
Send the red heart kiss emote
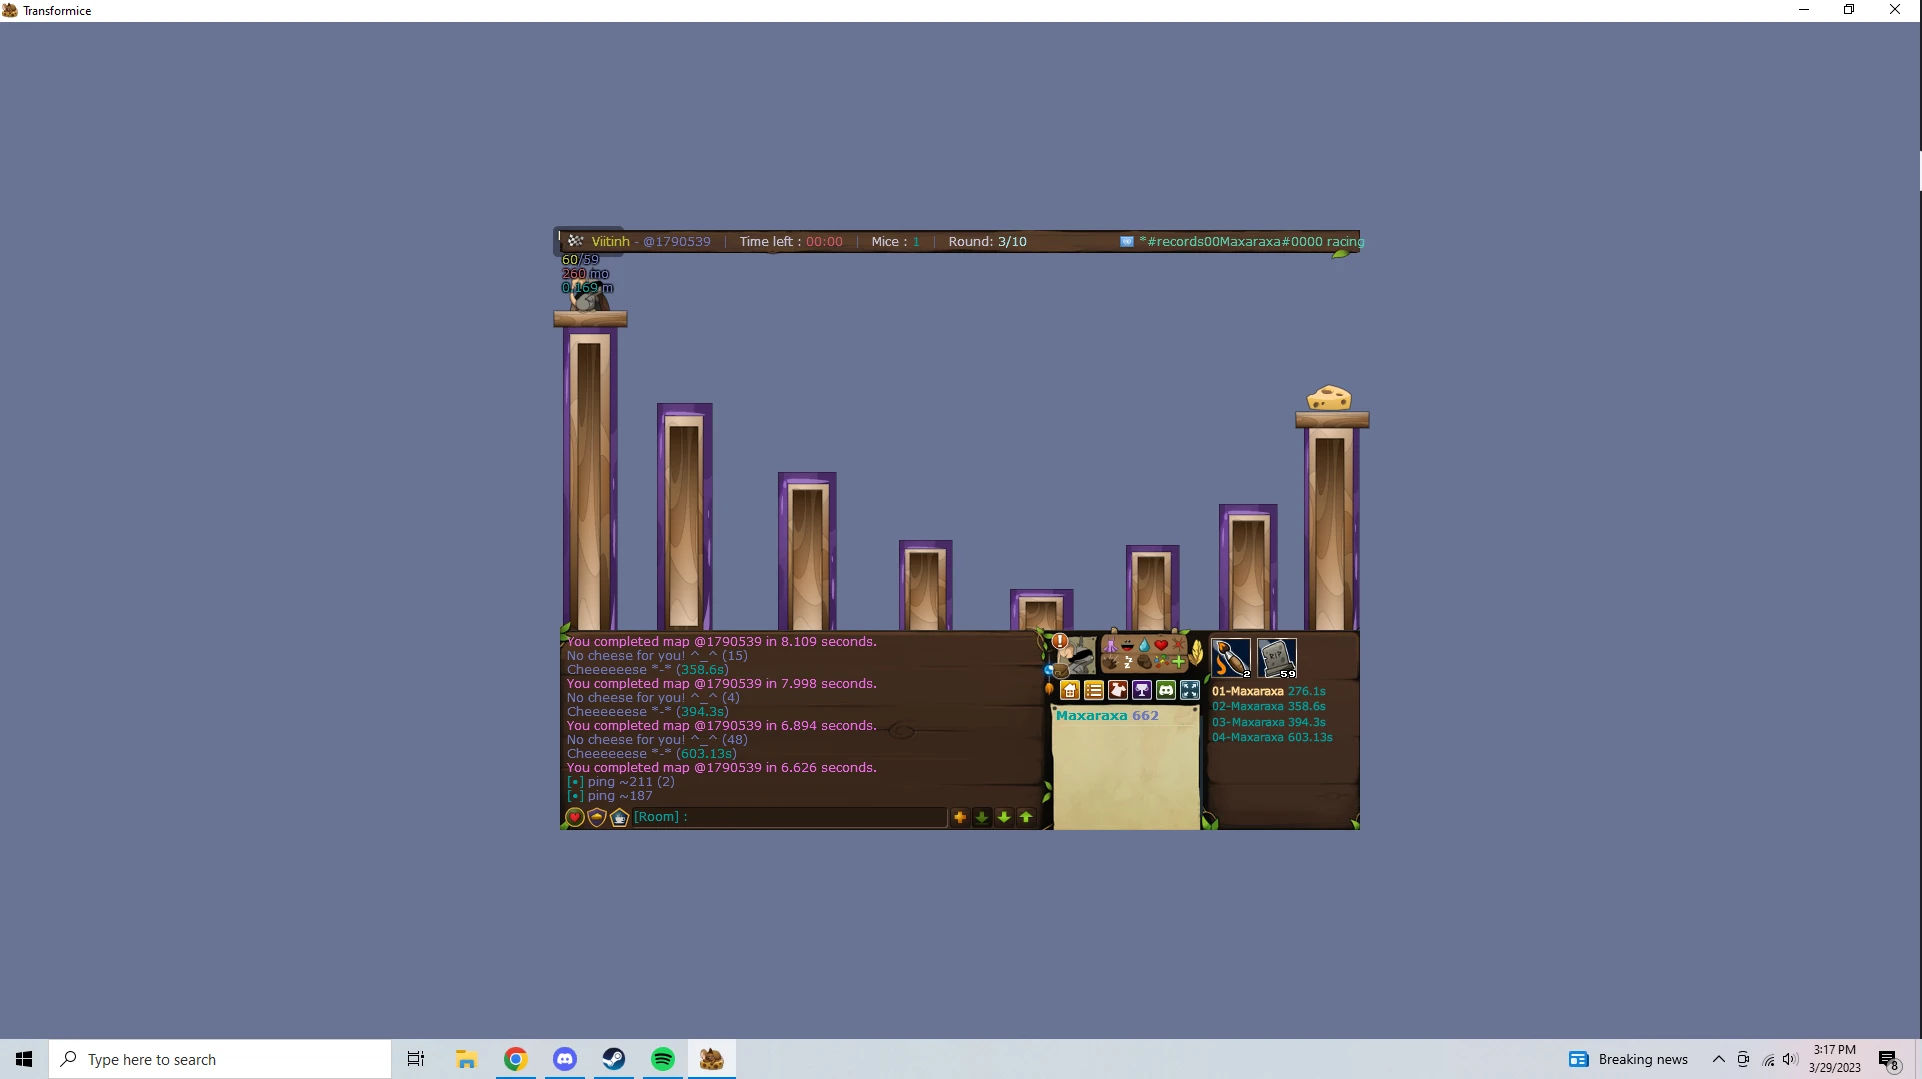click(1161, 646)
